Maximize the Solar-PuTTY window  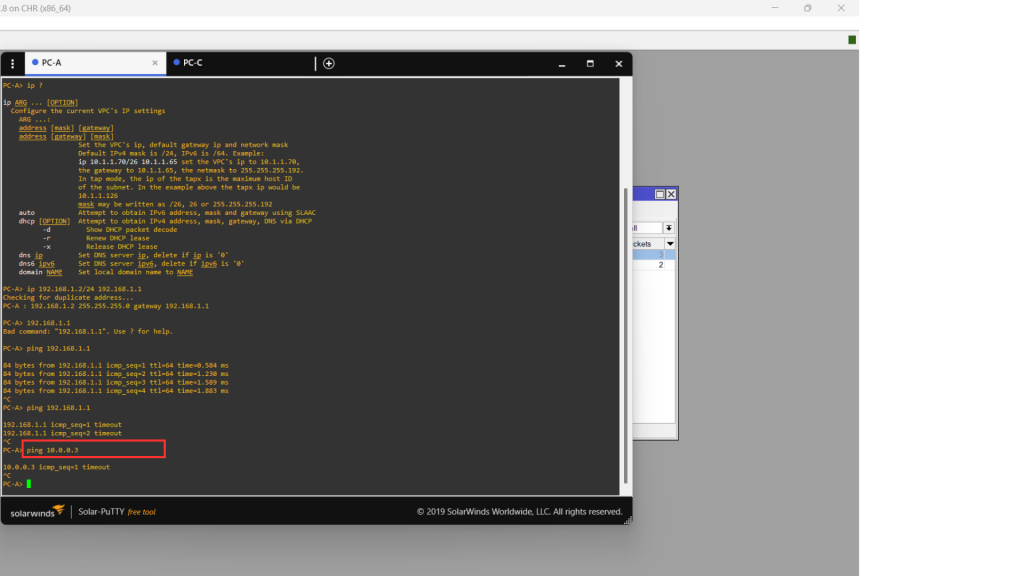click(x=590, y=63)
